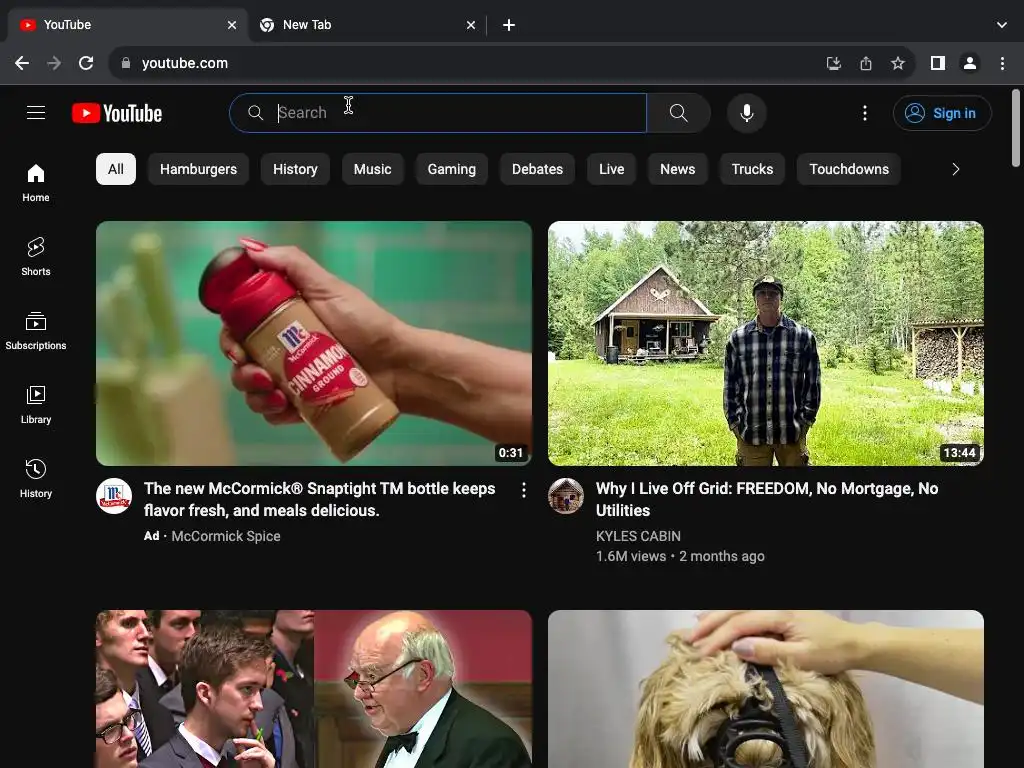The image size is (1024, 768).
Task: Open History from sidebar
Action: click(x=36, y=479)
